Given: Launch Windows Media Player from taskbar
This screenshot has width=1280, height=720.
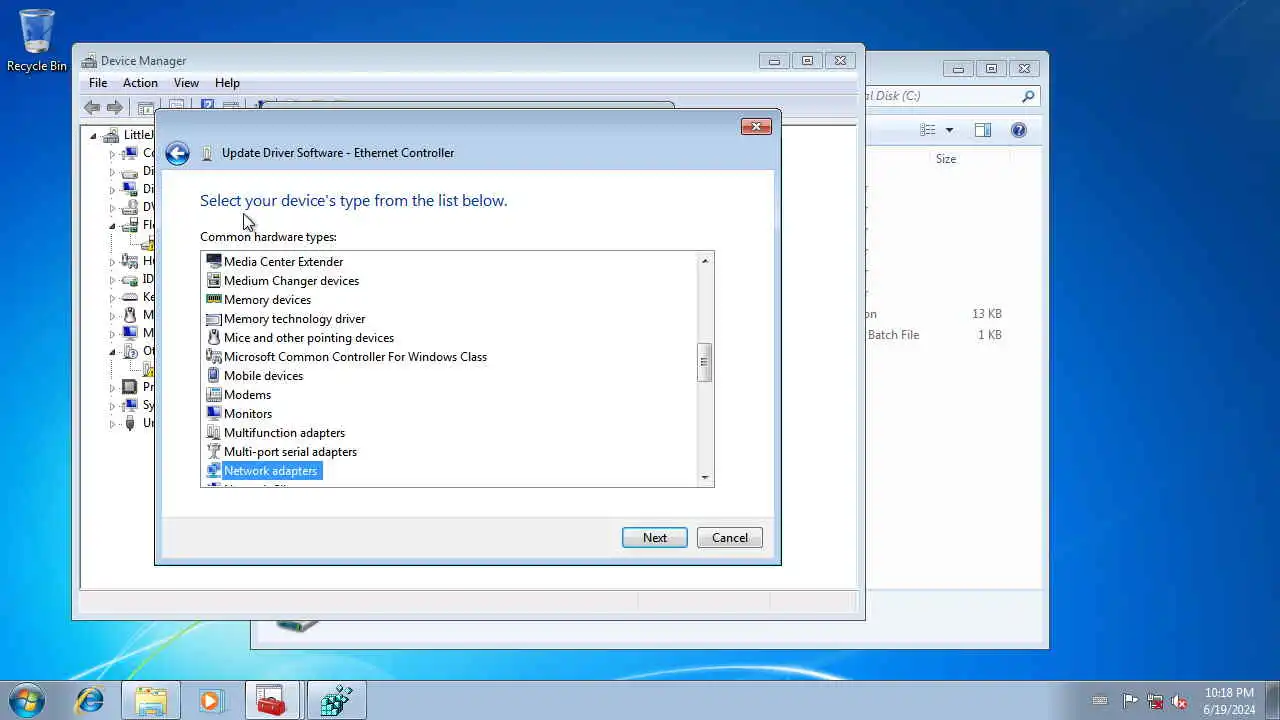Looking at the screenshot, I should click(211, 700).
